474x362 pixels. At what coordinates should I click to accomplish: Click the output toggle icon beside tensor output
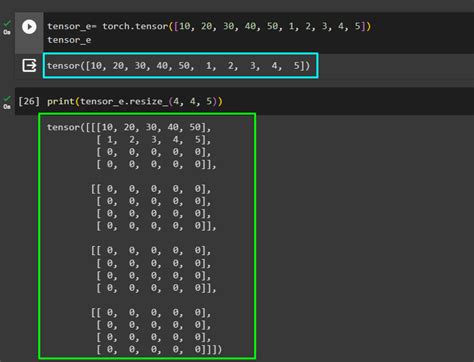pos(29,65)
